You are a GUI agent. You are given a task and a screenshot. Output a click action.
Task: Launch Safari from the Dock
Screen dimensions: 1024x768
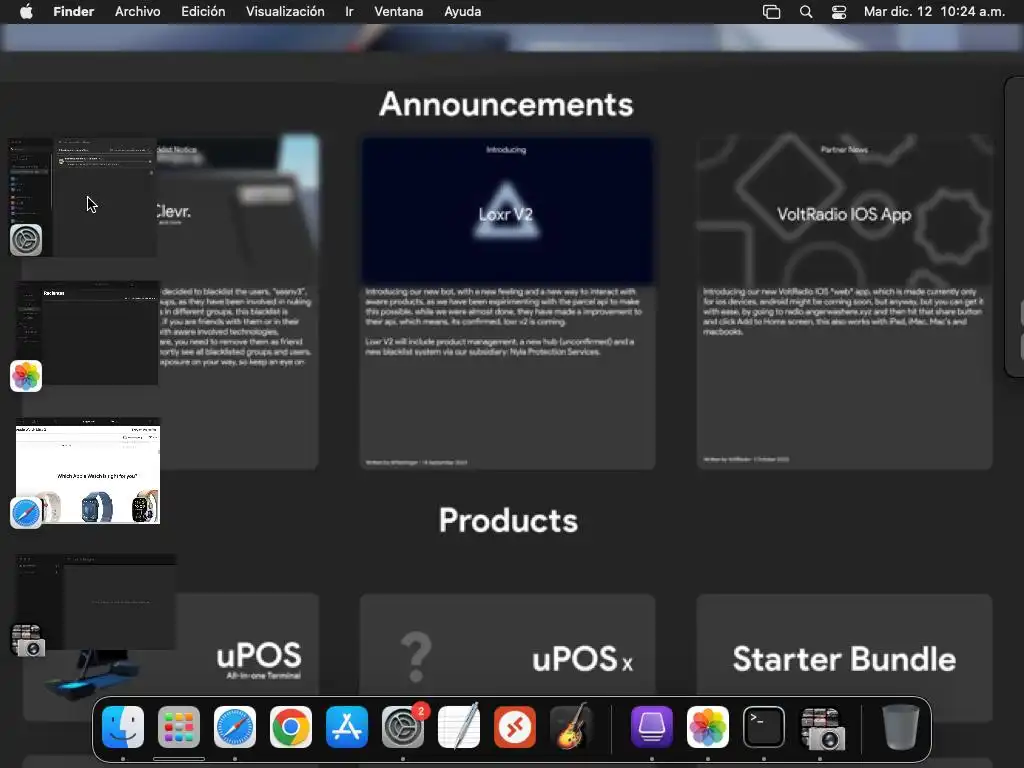click(235, 727)
